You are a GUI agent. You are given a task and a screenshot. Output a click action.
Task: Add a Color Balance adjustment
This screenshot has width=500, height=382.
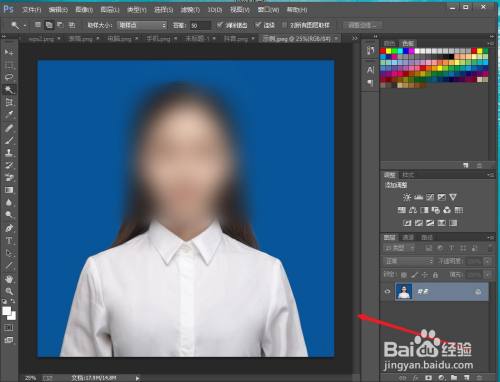click(x=413, y=210)
